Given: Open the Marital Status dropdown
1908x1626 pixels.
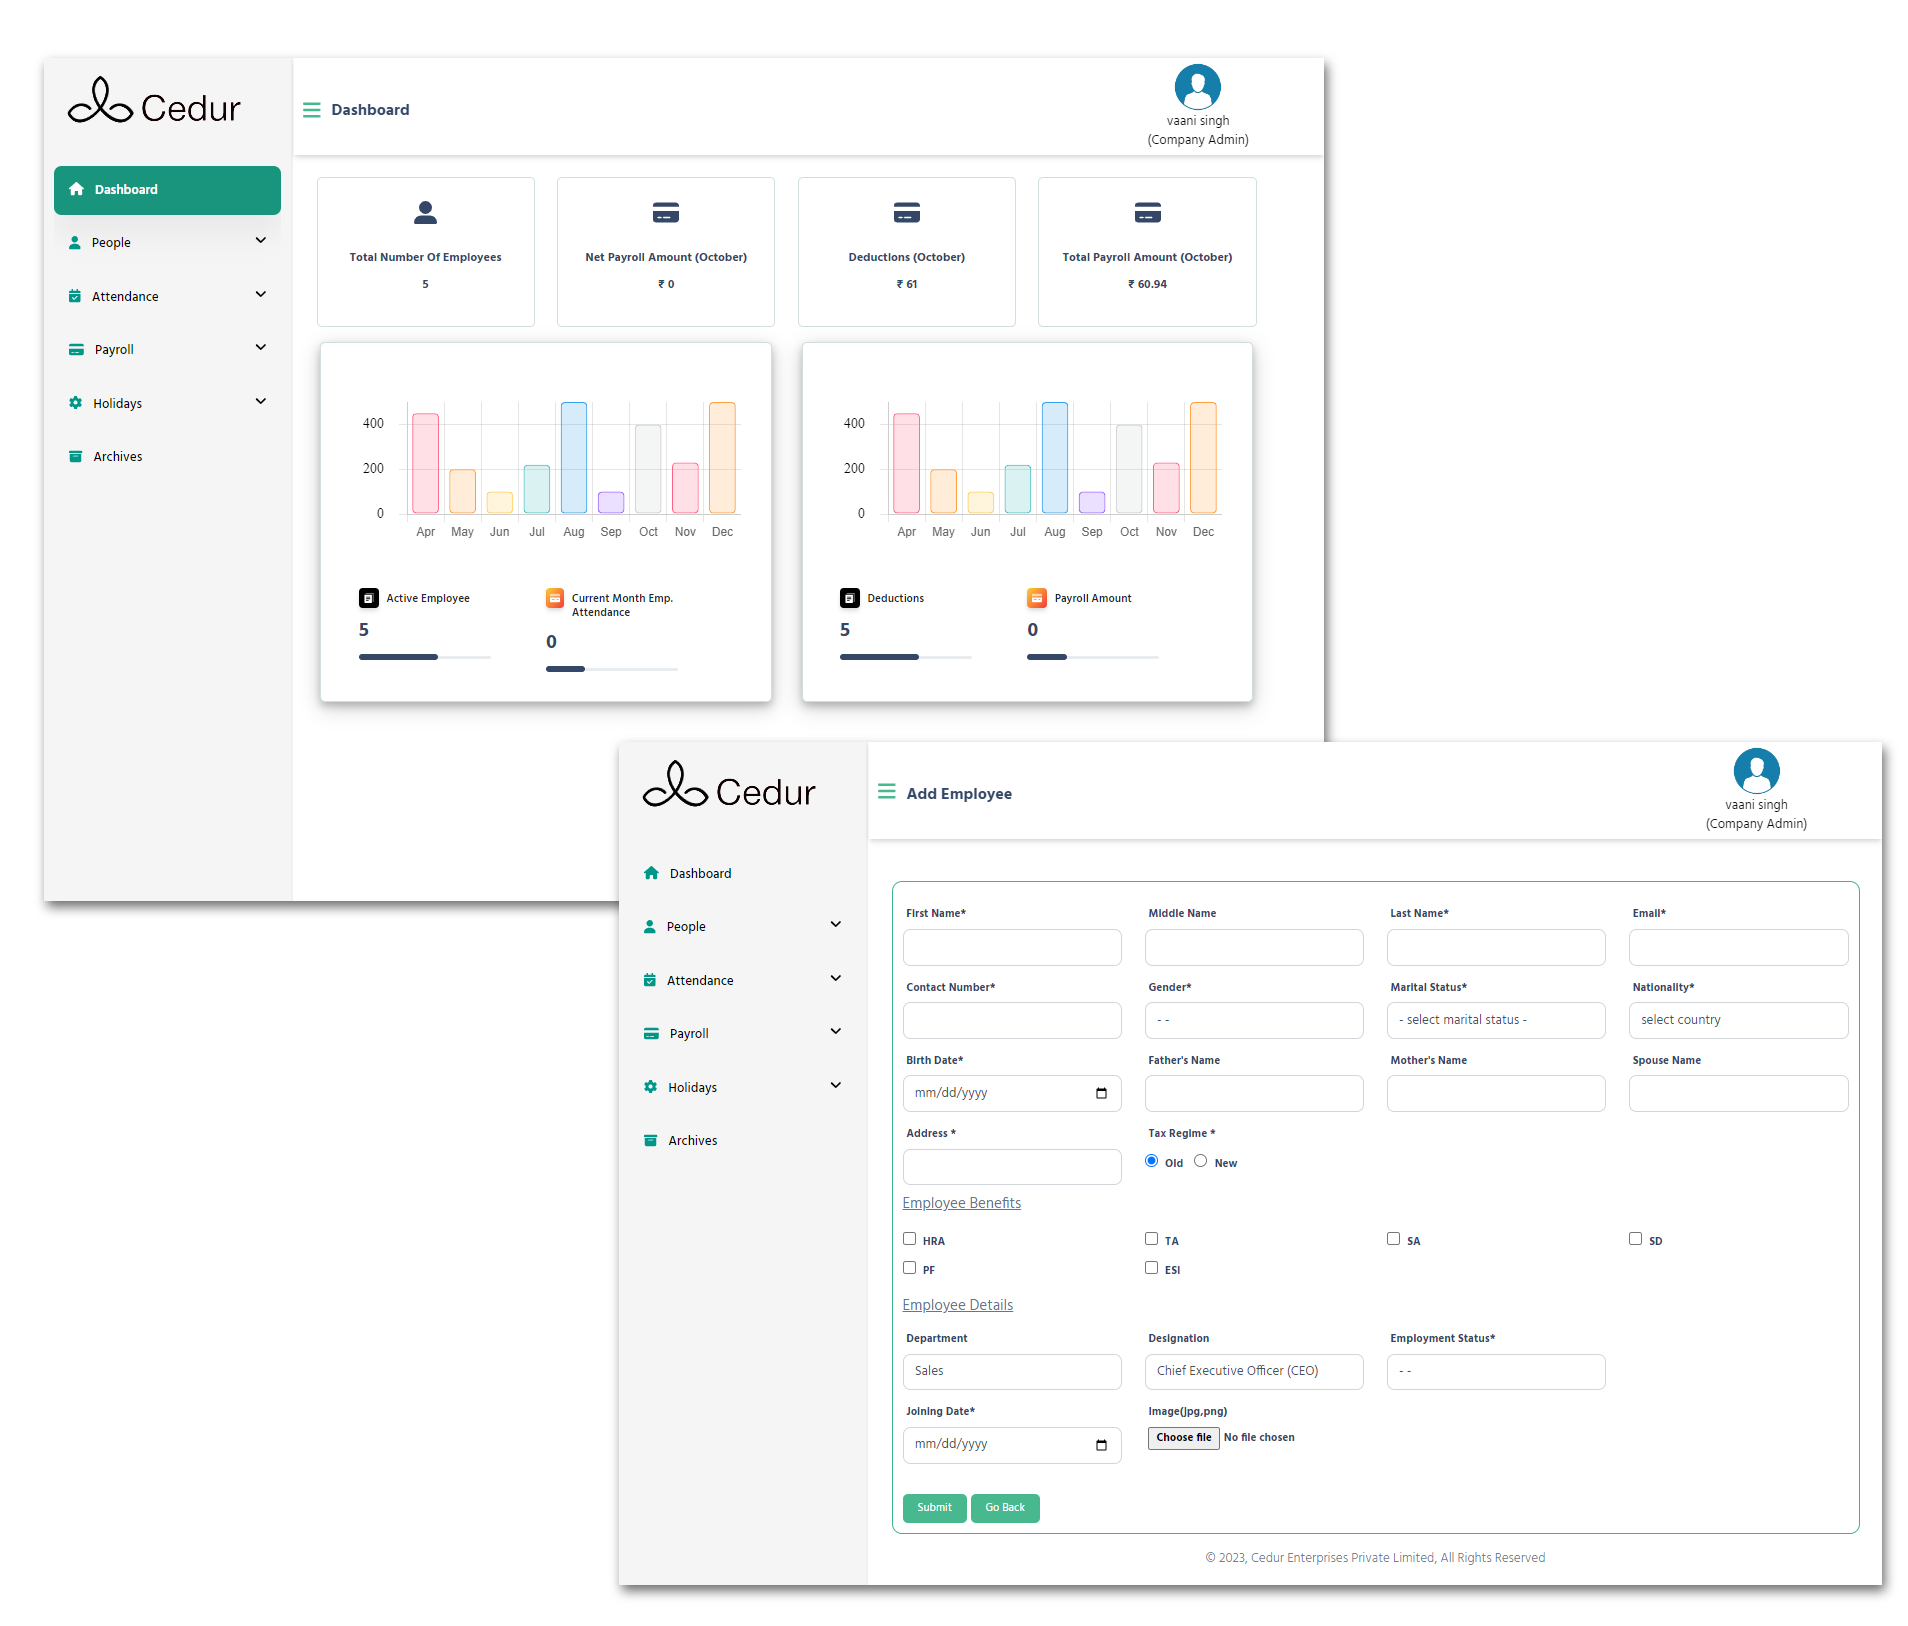Looking at the screenshot, I should 1496,1020.
